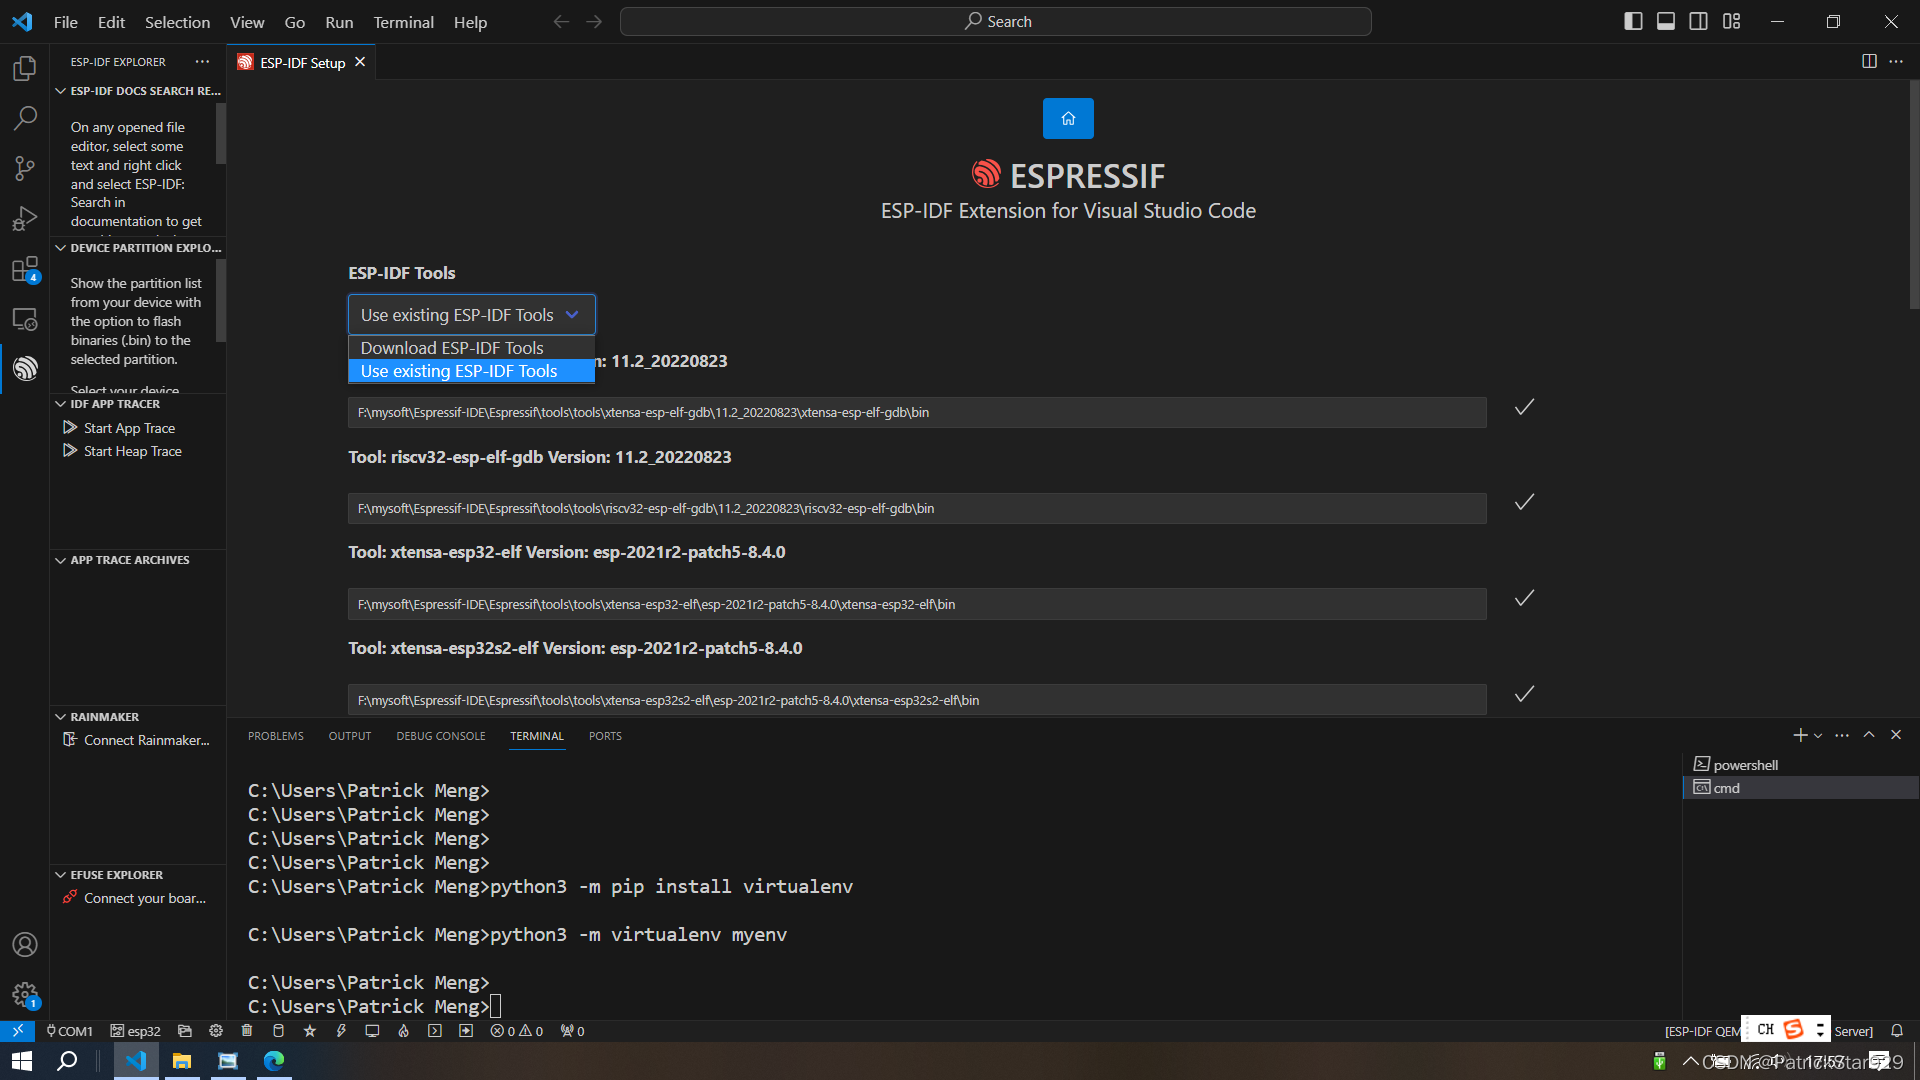Click the riscv32-esp-elf-gdb path input
The width and height of the screenshot is (1920, 1080).
(917, 508)
